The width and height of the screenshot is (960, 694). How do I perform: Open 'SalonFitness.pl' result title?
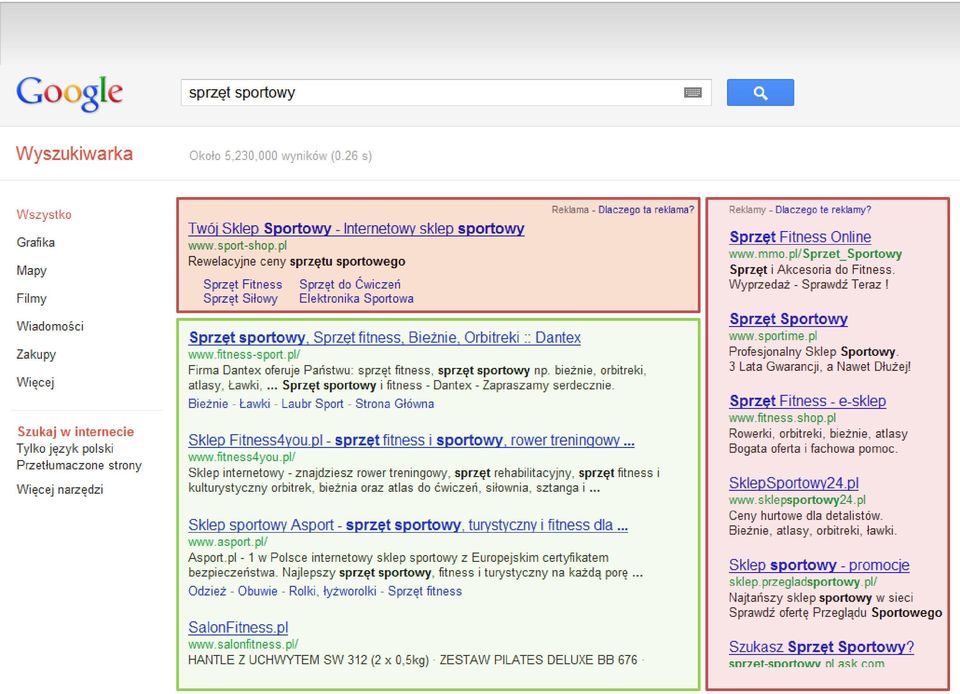238,627
